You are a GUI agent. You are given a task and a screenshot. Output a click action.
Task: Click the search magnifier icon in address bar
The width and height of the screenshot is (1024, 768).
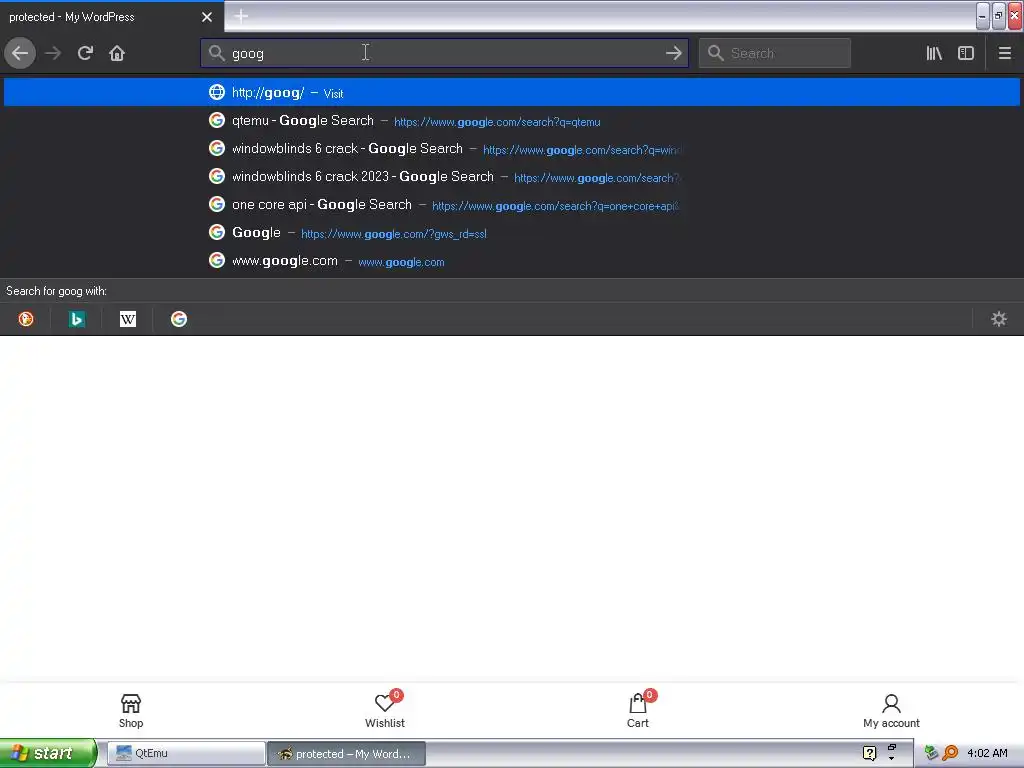click(216, 53)
